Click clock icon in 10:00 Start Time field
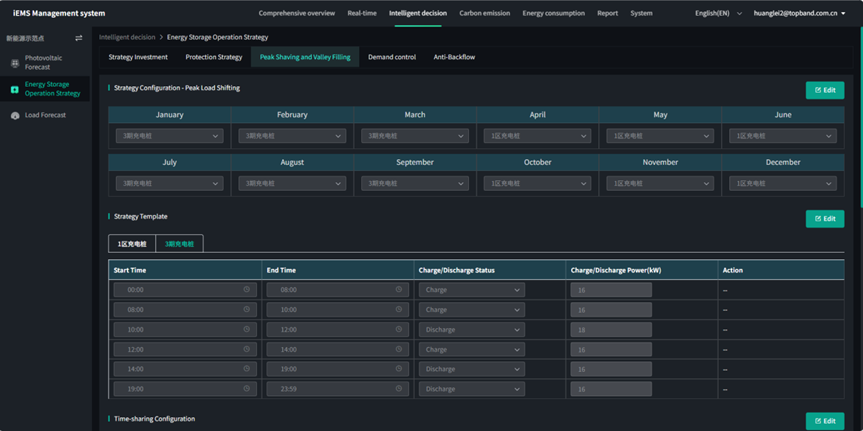 click(x=247, y=329)
